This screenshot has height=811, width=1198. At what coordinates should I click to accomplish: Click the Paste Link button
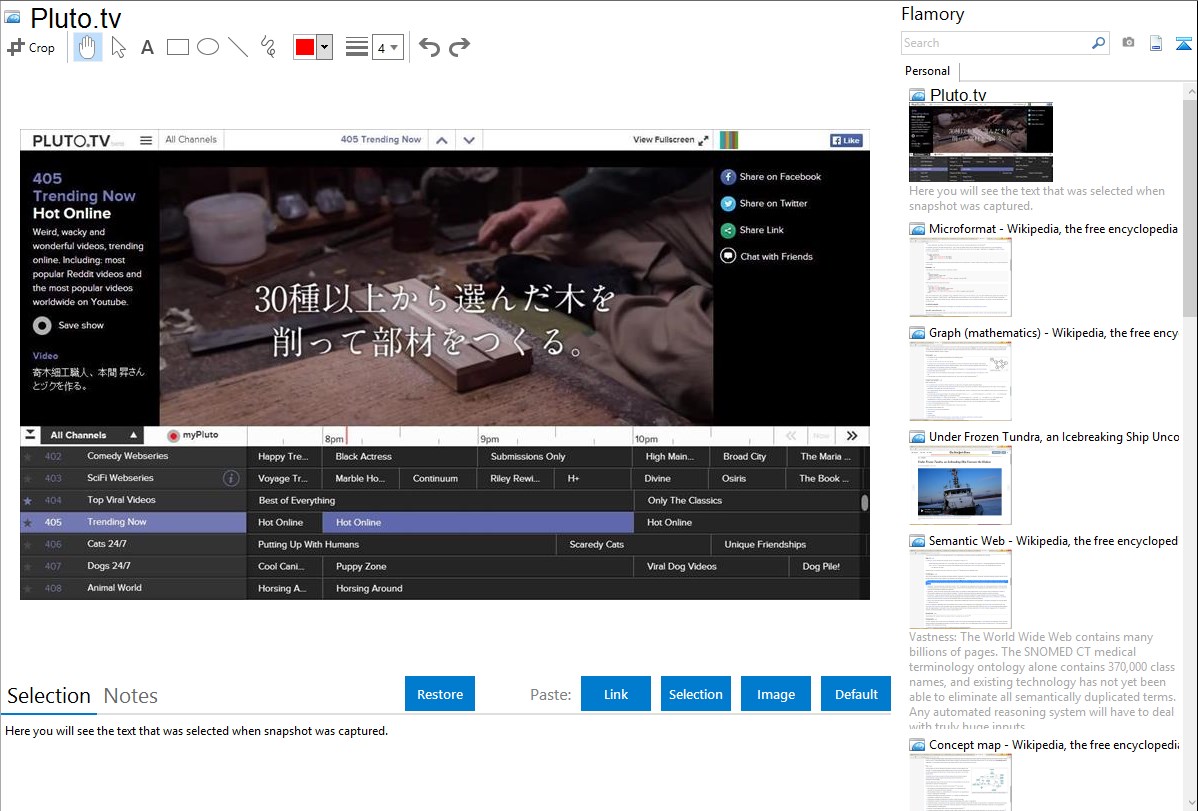[616, 694]
